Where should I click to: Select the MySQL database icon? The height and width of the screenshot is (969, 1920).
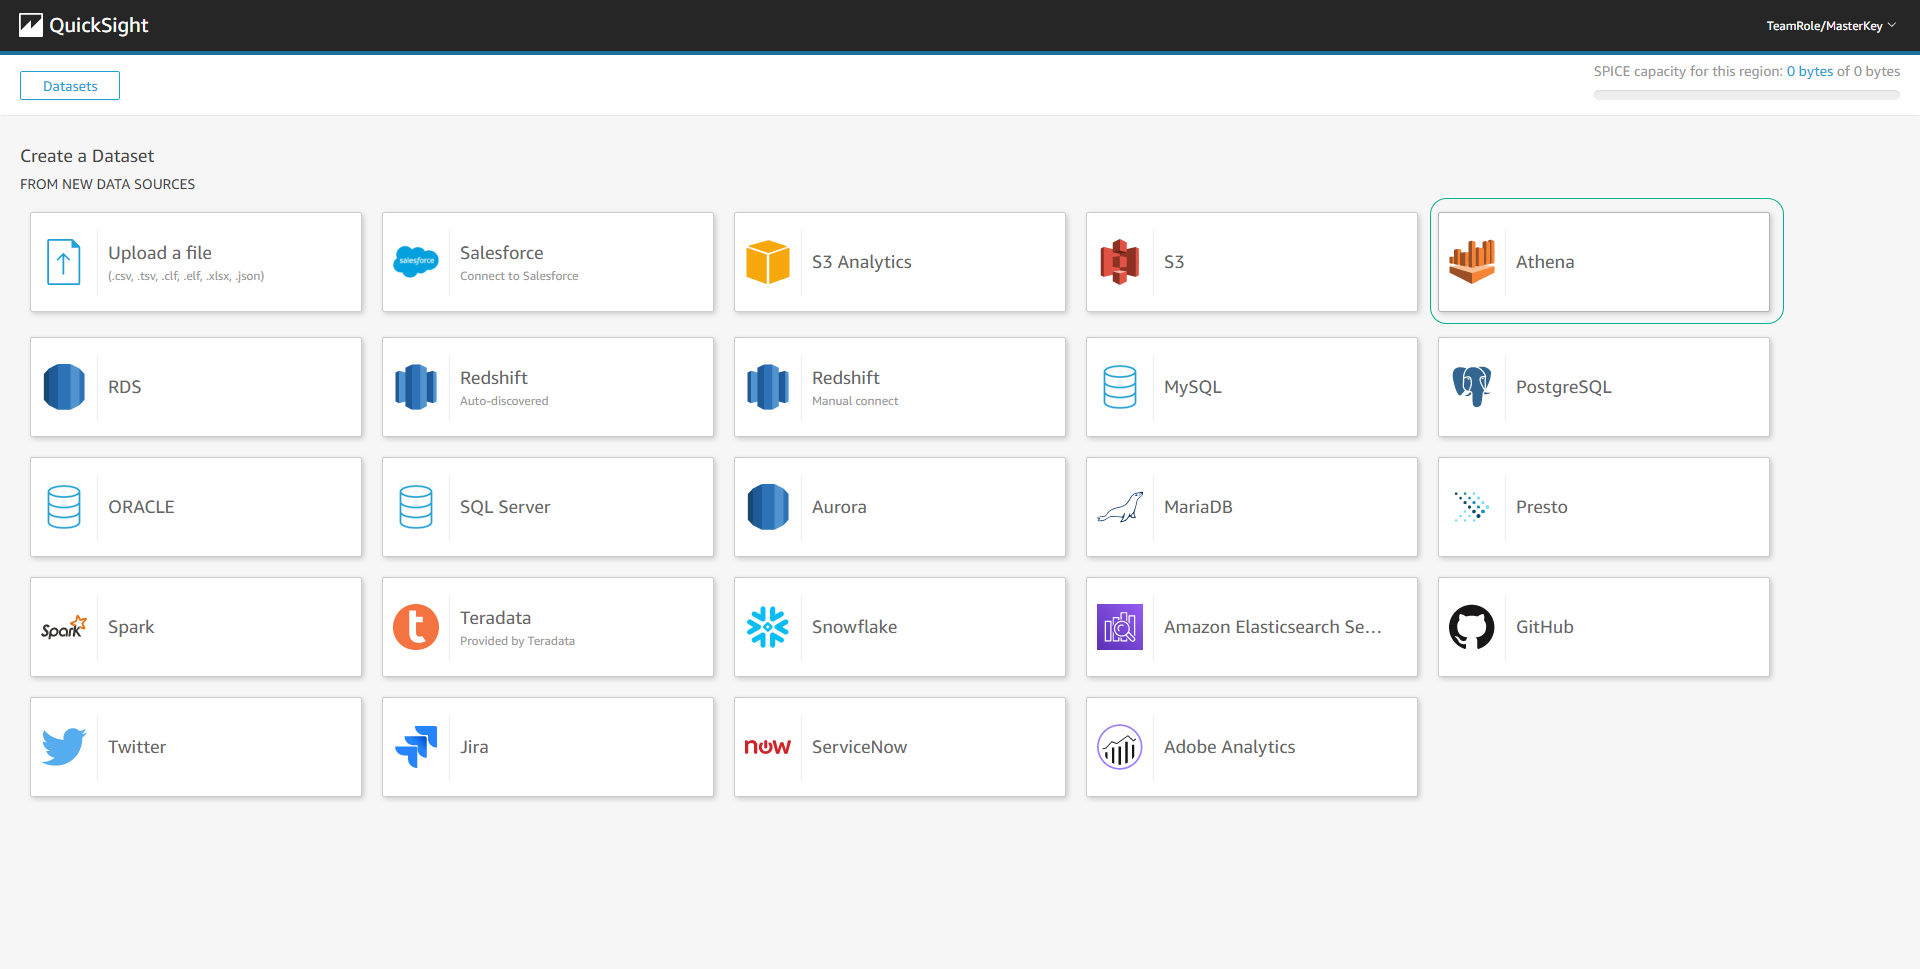[1120, 387]
